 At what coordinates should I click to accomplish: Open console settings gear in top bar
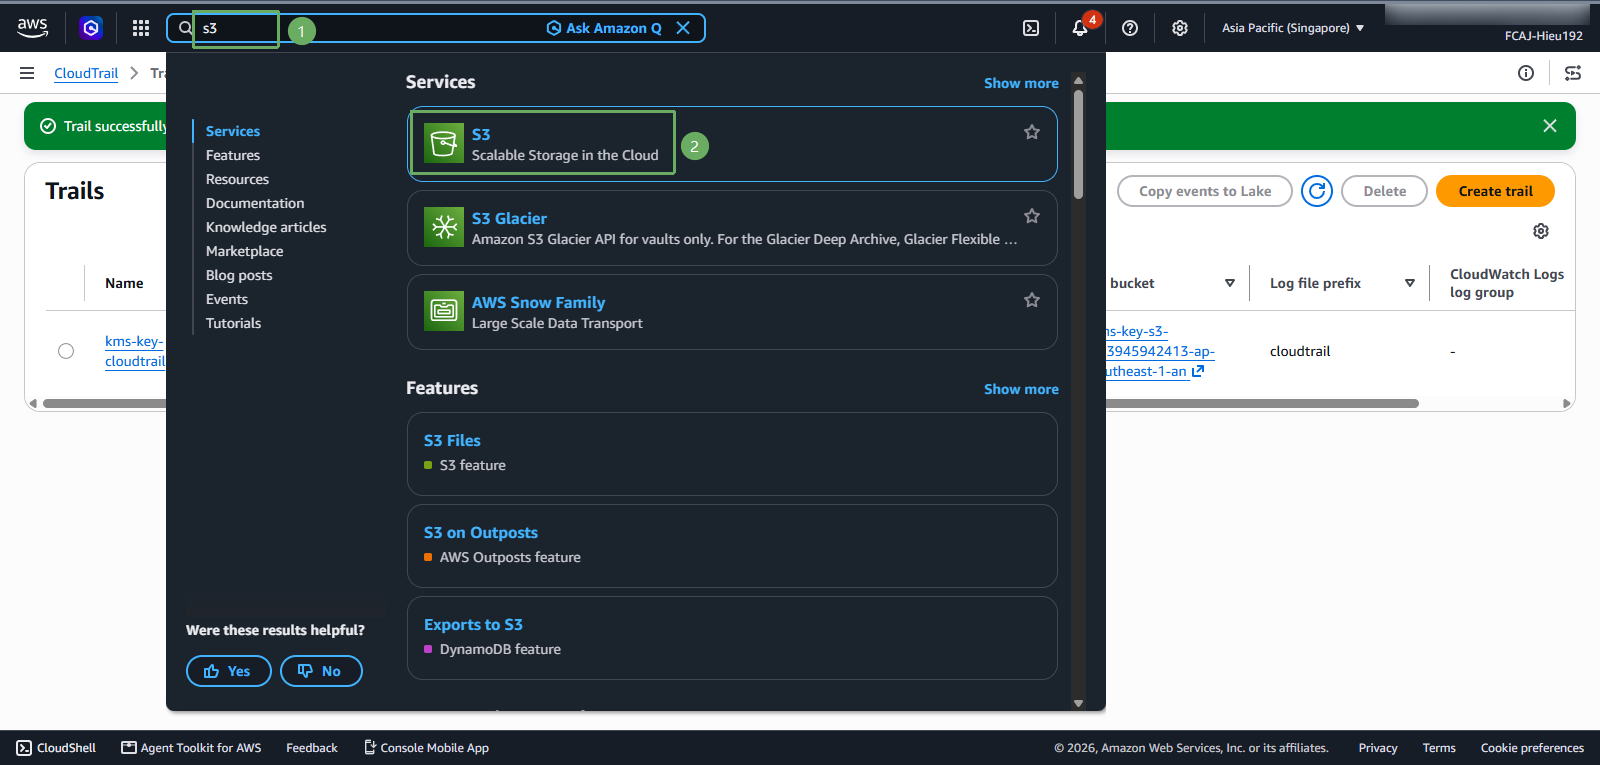click(x=1180, y=28)
